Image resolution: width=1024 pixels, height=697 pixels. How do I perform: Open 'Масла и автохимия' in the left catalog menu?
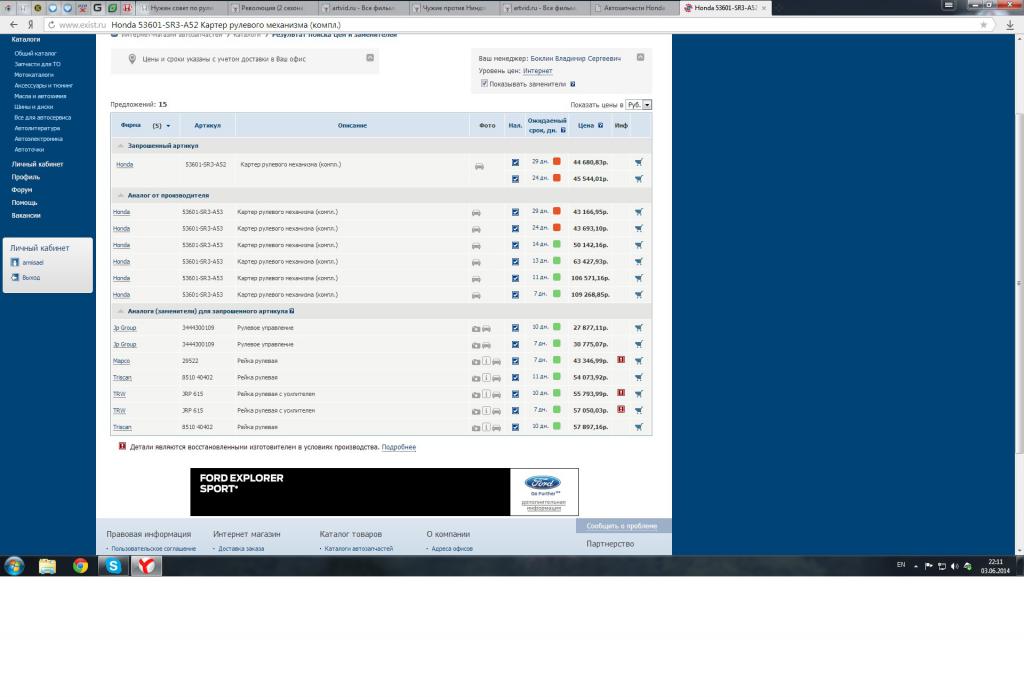[x=38, y=97]
